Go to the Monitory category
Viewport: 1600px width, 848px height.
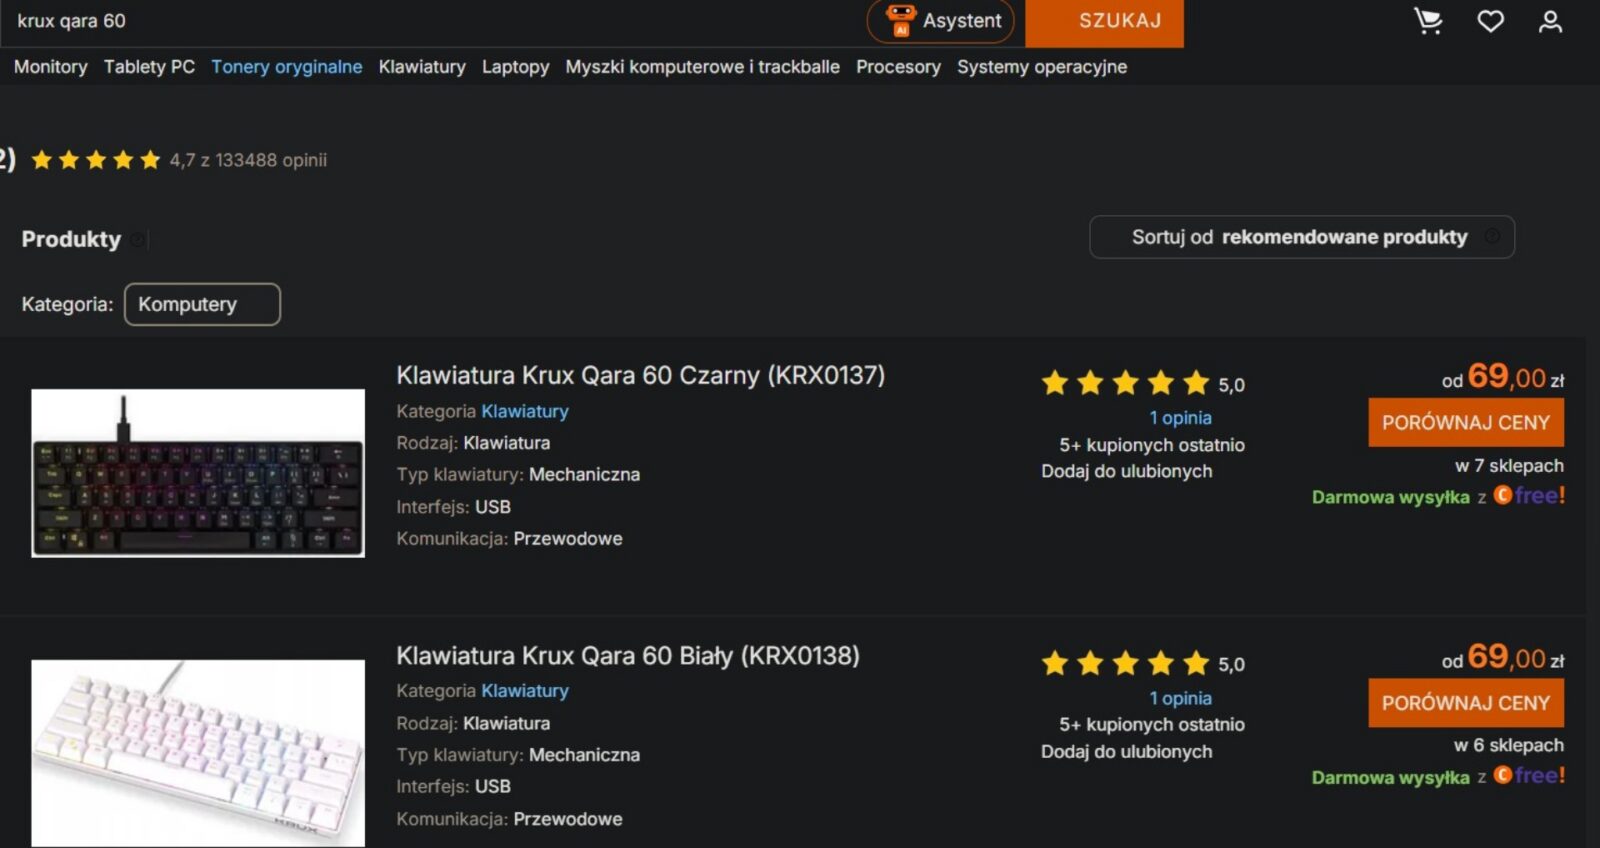[x=50, y=67]
